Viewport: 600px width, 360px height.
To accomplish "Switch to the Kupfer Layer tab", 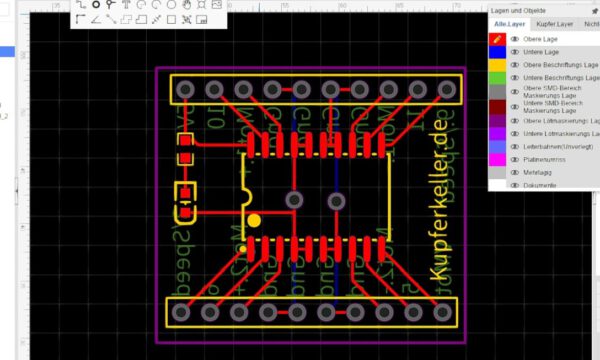I will (x=554, y=24).
